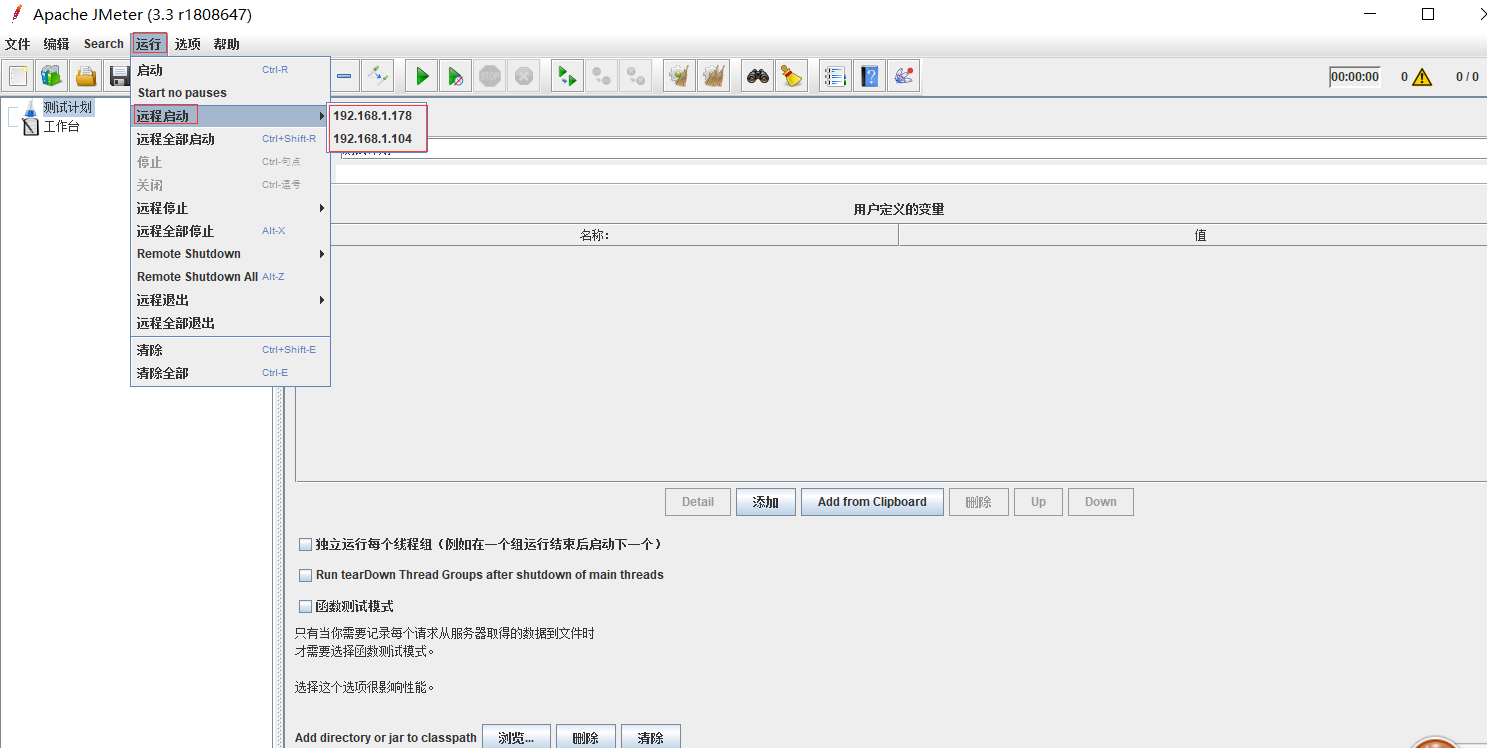This screenshot has height=748, width=1487.
Task: Click the Clear single-broom toolbar icon
Action: point(679,76)
